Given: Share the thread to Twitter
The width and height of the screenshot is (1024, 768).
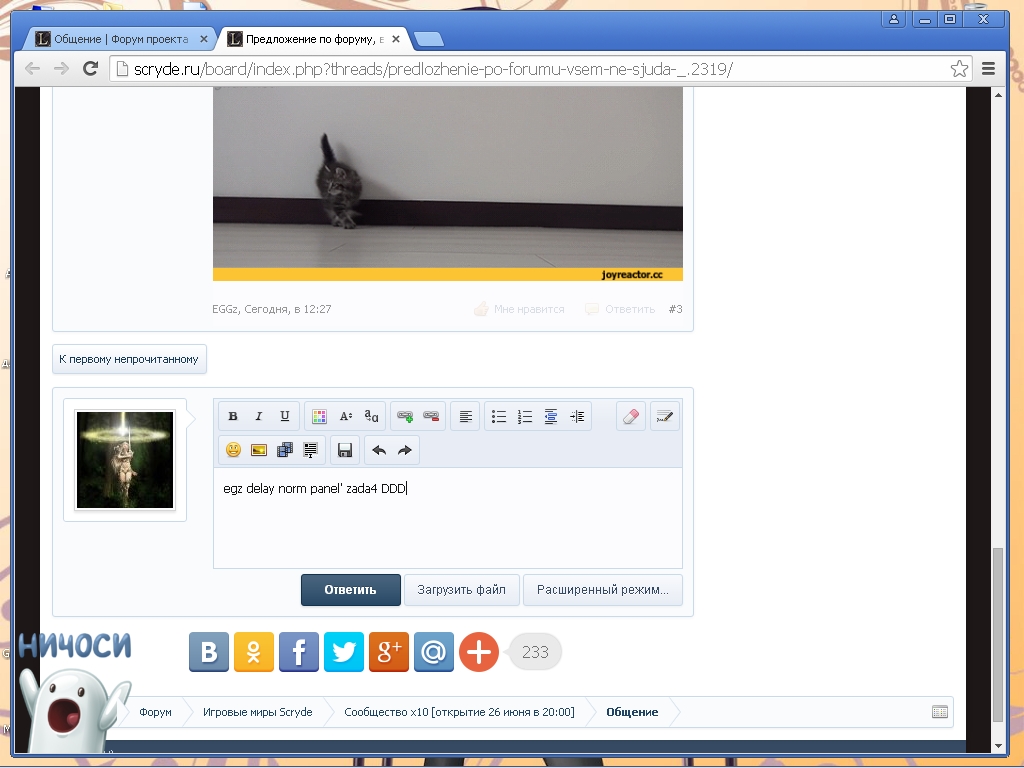Looking at the screenshot, I should click(x=344, y=651).
